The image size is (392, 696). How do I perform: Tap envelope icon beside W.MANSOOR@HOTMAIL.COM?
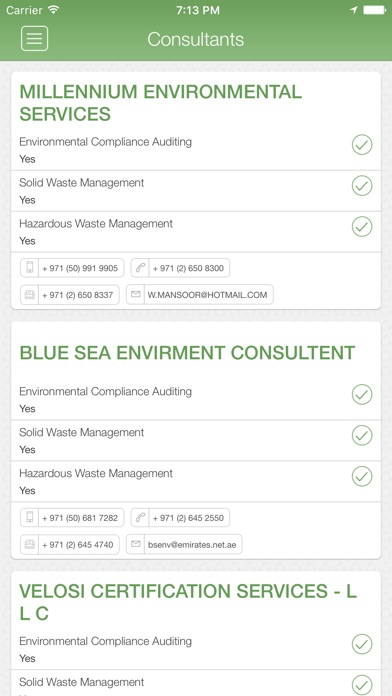point(135,294)
